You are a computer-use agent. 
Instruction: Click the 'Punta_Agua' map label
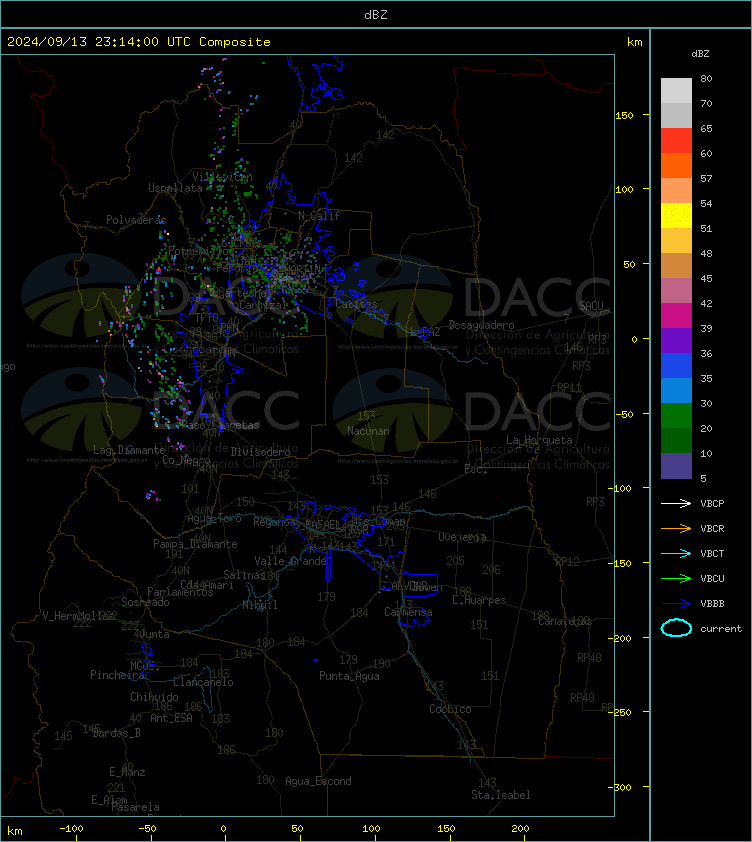(349, 676)
